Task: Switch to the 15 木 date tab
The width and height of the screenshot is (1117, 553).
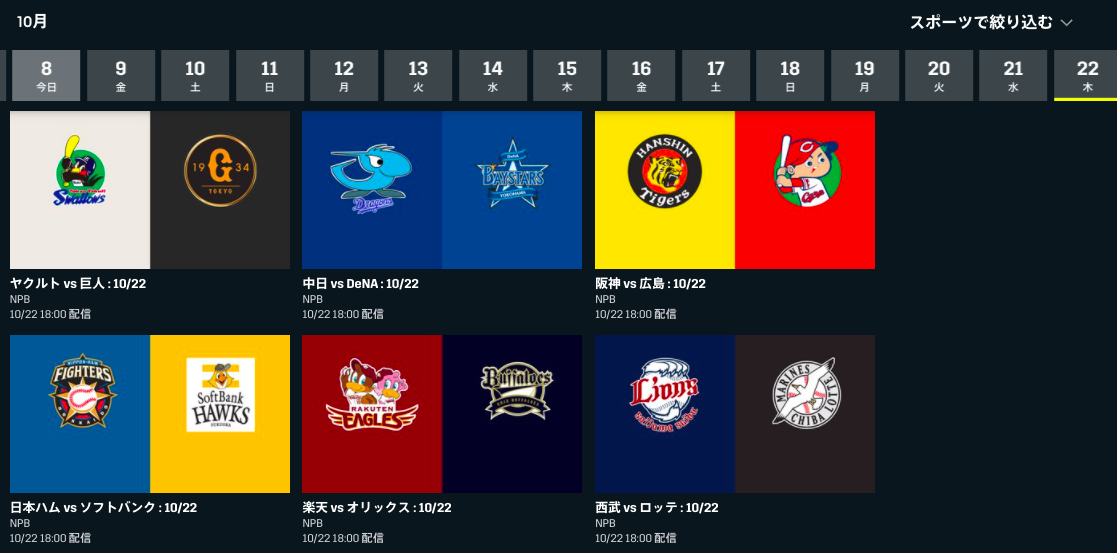Action: (567, 76)
